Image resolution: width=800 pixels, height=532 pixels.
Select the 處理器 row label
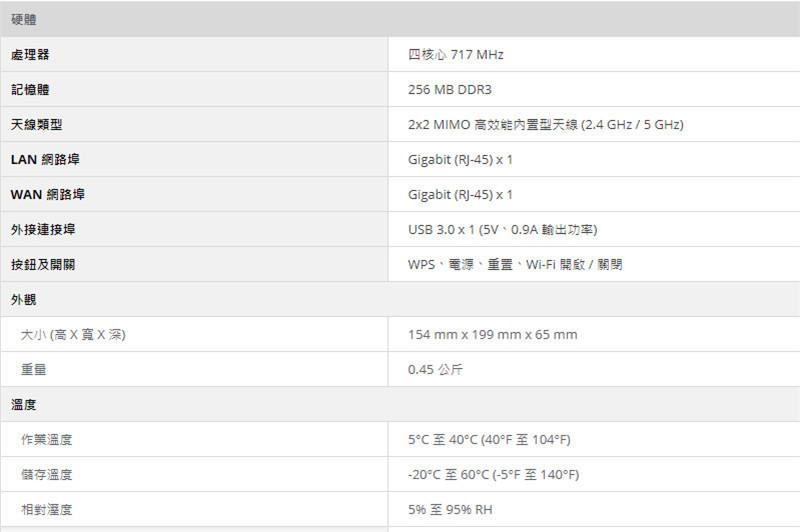coord(30,55)
